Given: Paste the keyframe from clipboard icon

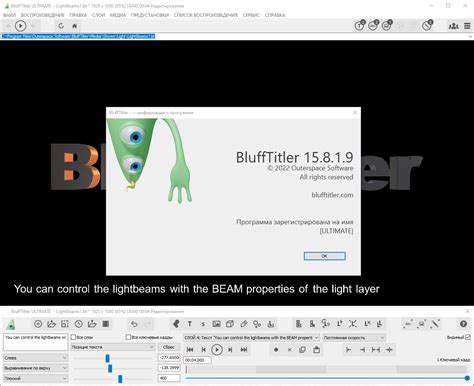Looking at the screenshot, I should (317, 350).
